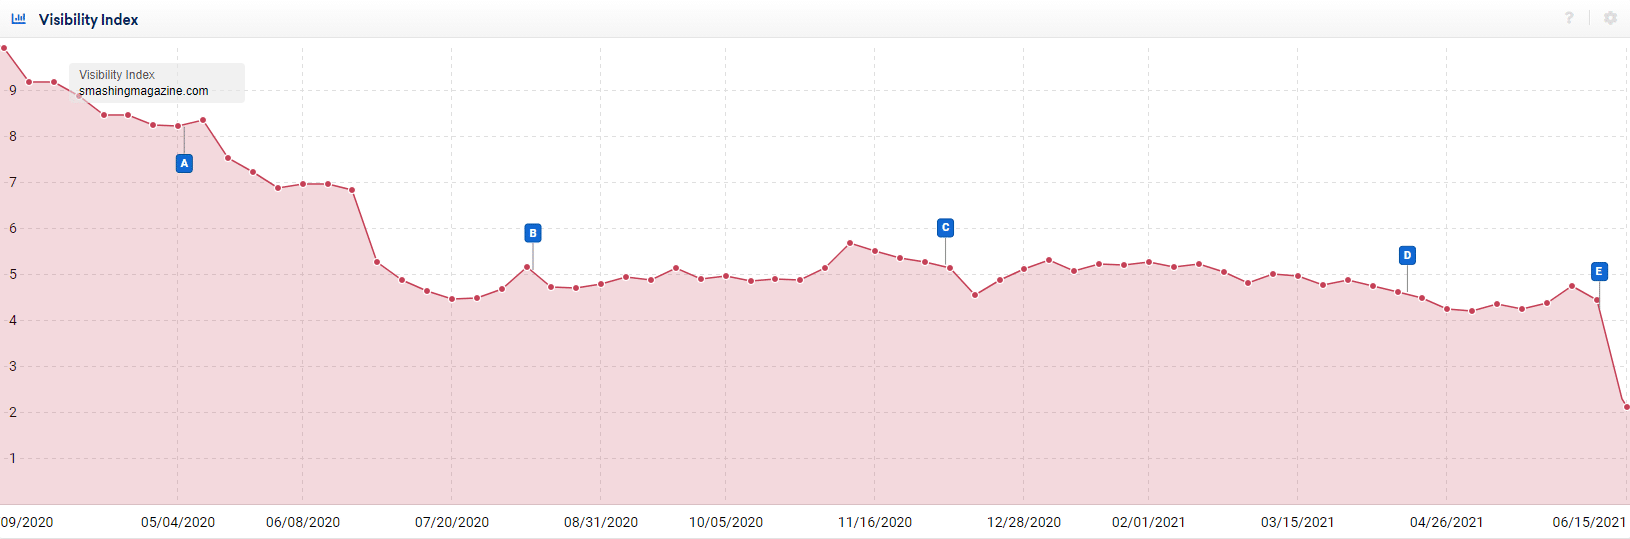Open event marker C

pos(945,228)
